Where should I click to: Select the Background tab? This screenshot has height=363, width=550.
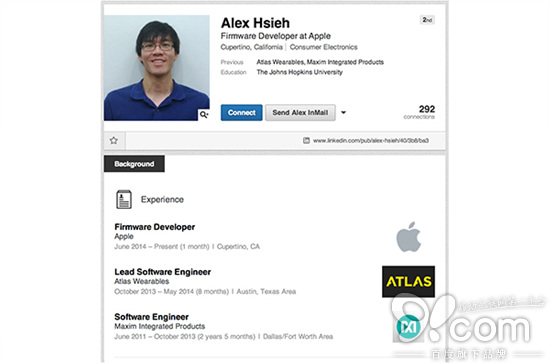134,164
